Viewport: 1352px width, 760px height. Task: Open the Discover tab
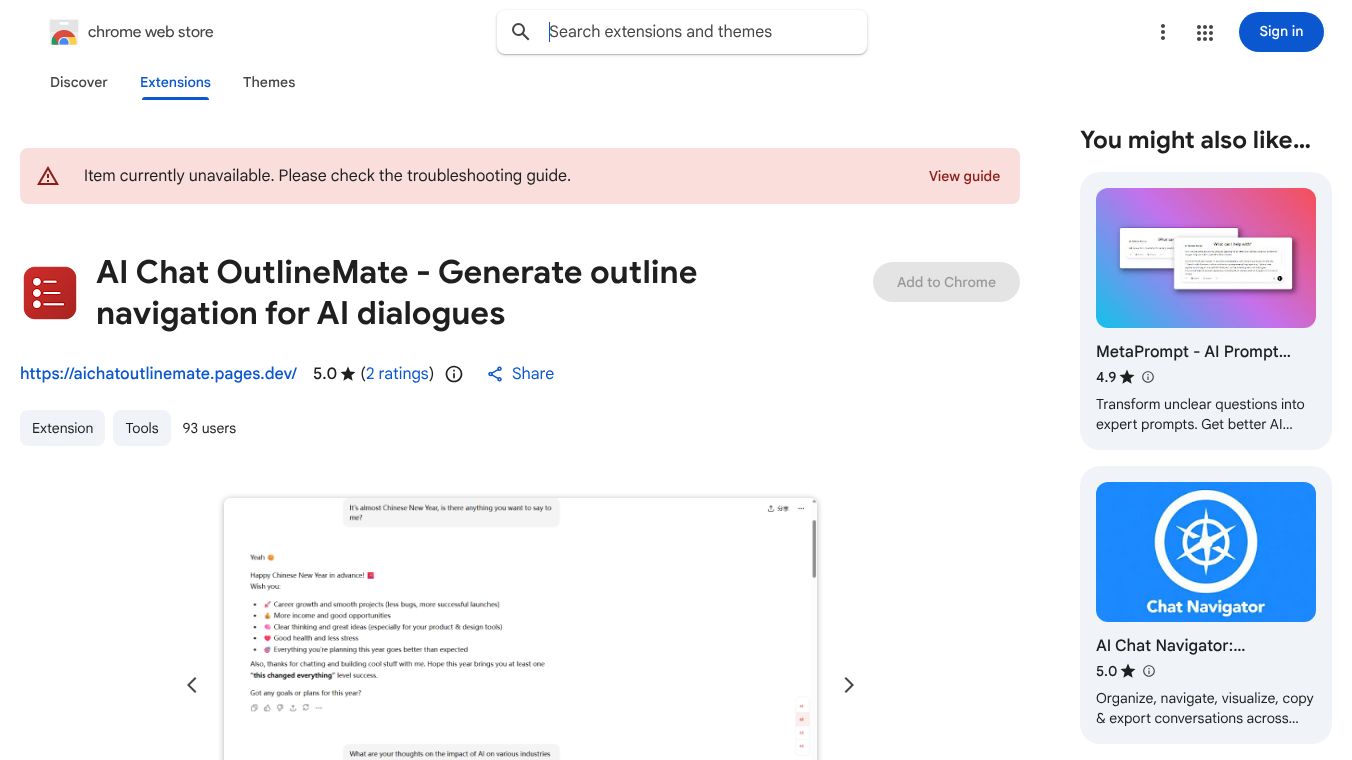[78, 82]
